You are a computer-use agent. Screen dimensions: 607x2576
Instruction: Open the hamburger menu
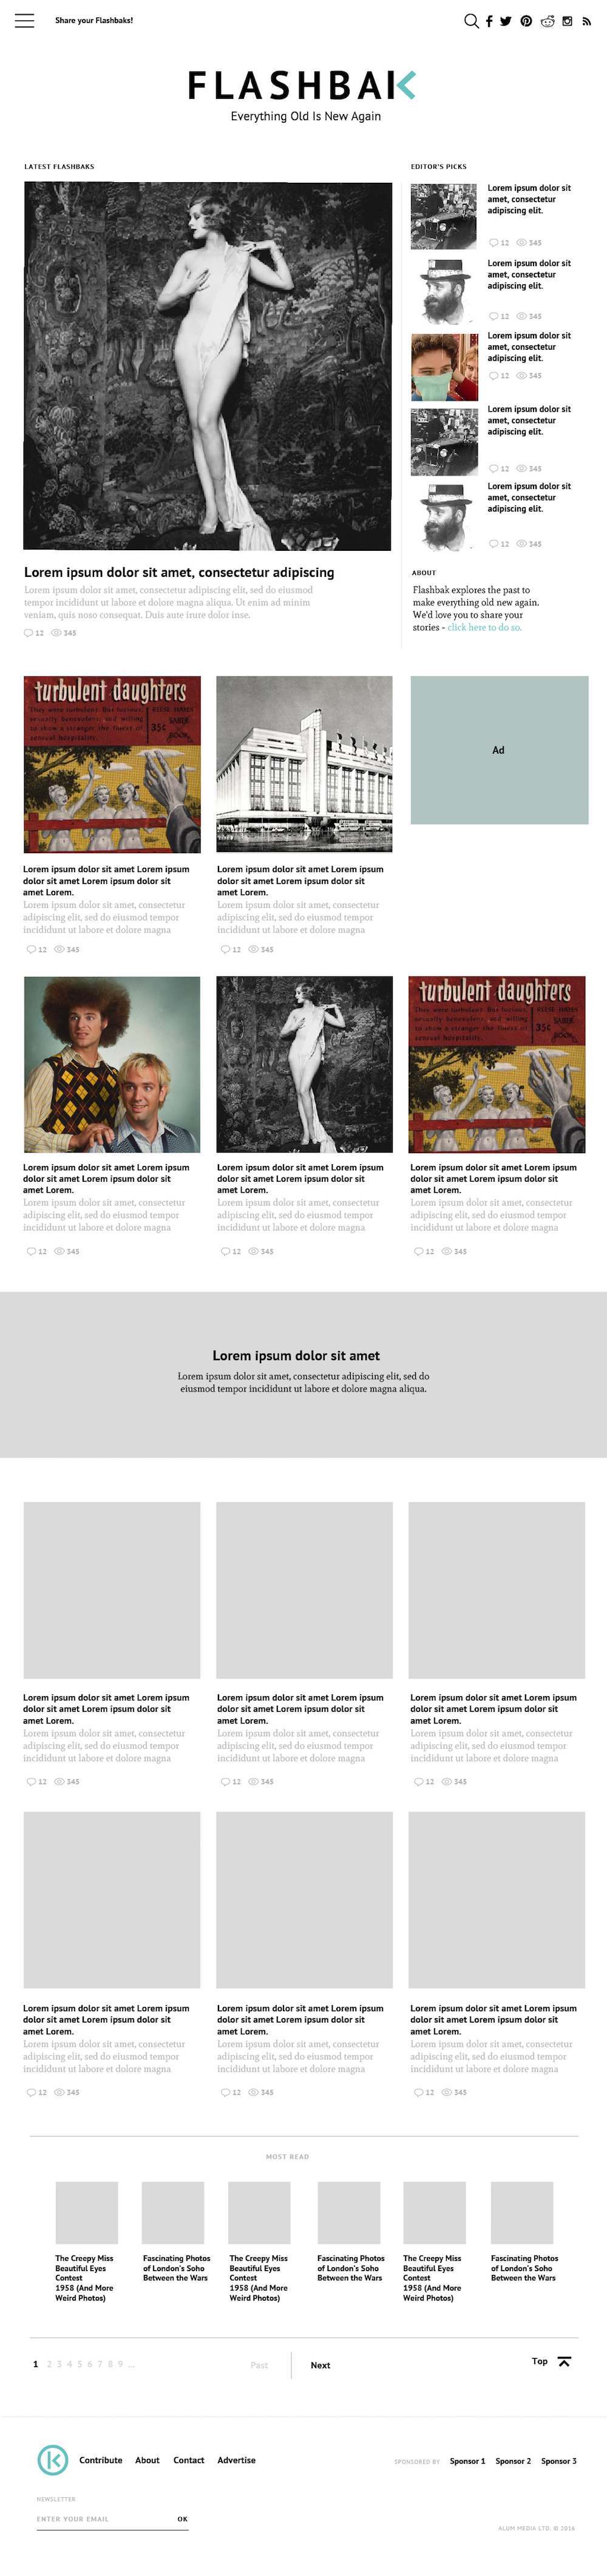tap(24, 21)
